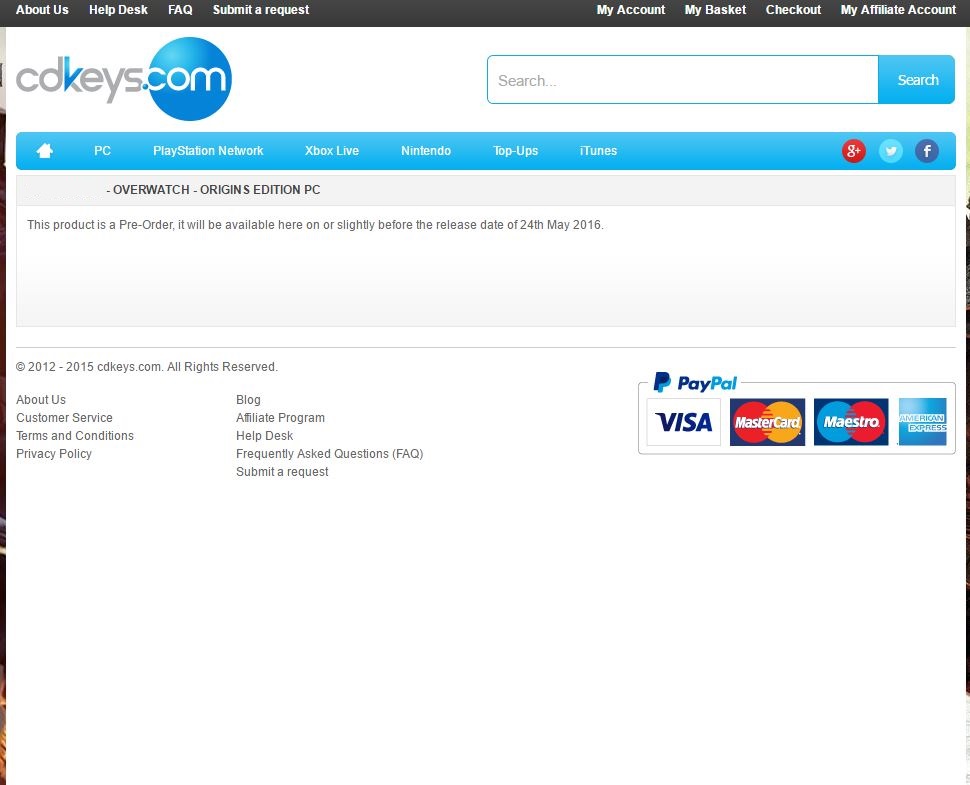Click the copyright 2012 - 2015 cdkeys.com text
970x785 pixels.
point(147,367)
